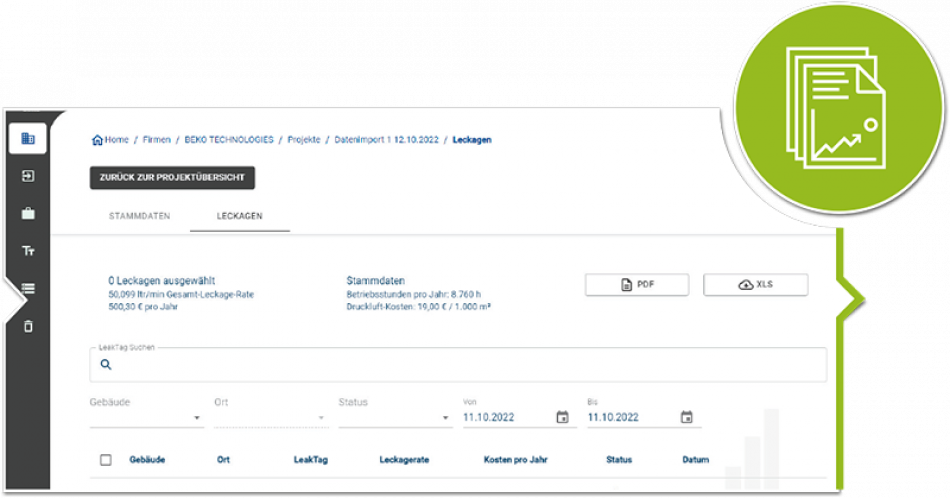Export leak list as XLS

pyautogui.click(x=756, y=285)
